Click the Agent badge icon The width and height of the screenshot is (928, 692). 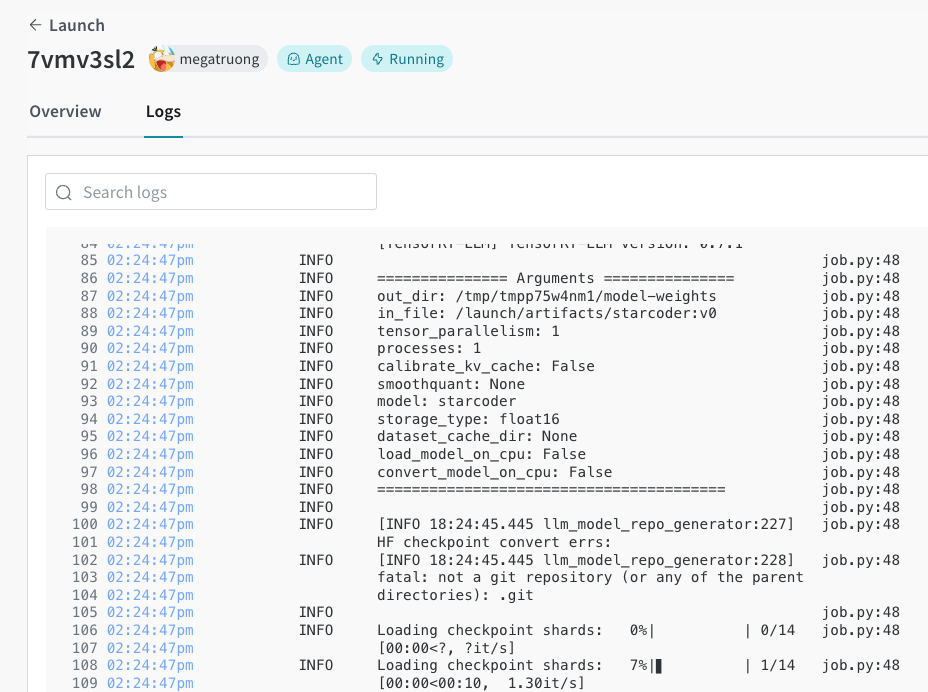click(x=294, y=59)
